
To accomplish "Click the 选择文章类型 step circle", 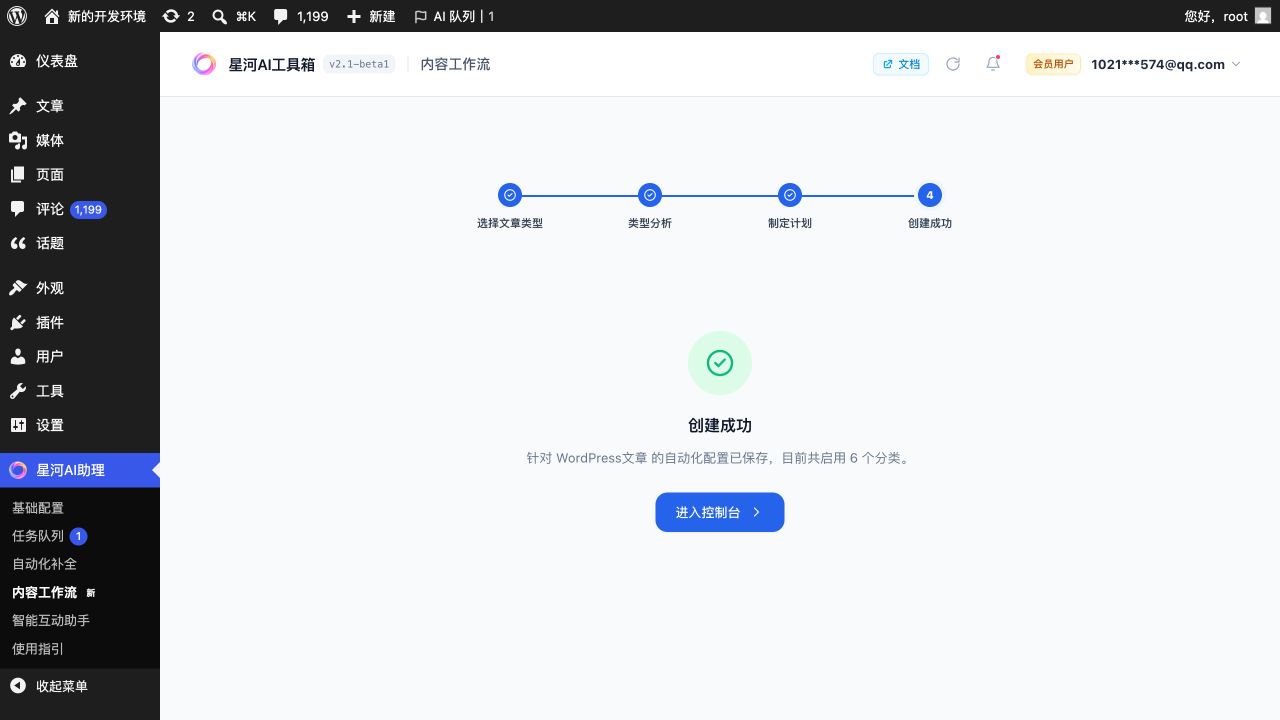I will click(510, 195).
